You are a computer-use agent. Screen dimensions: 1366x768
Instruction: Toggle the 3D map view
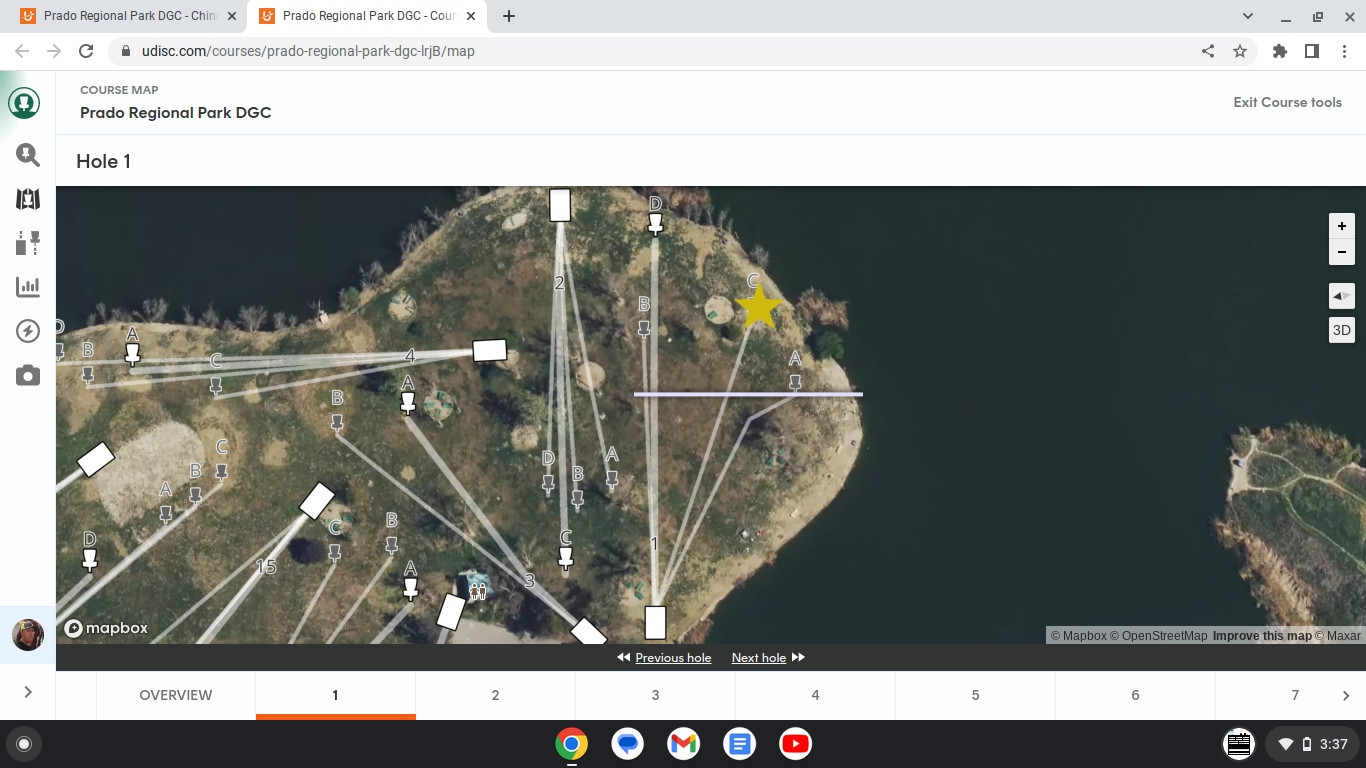[x=1342, y=330]
